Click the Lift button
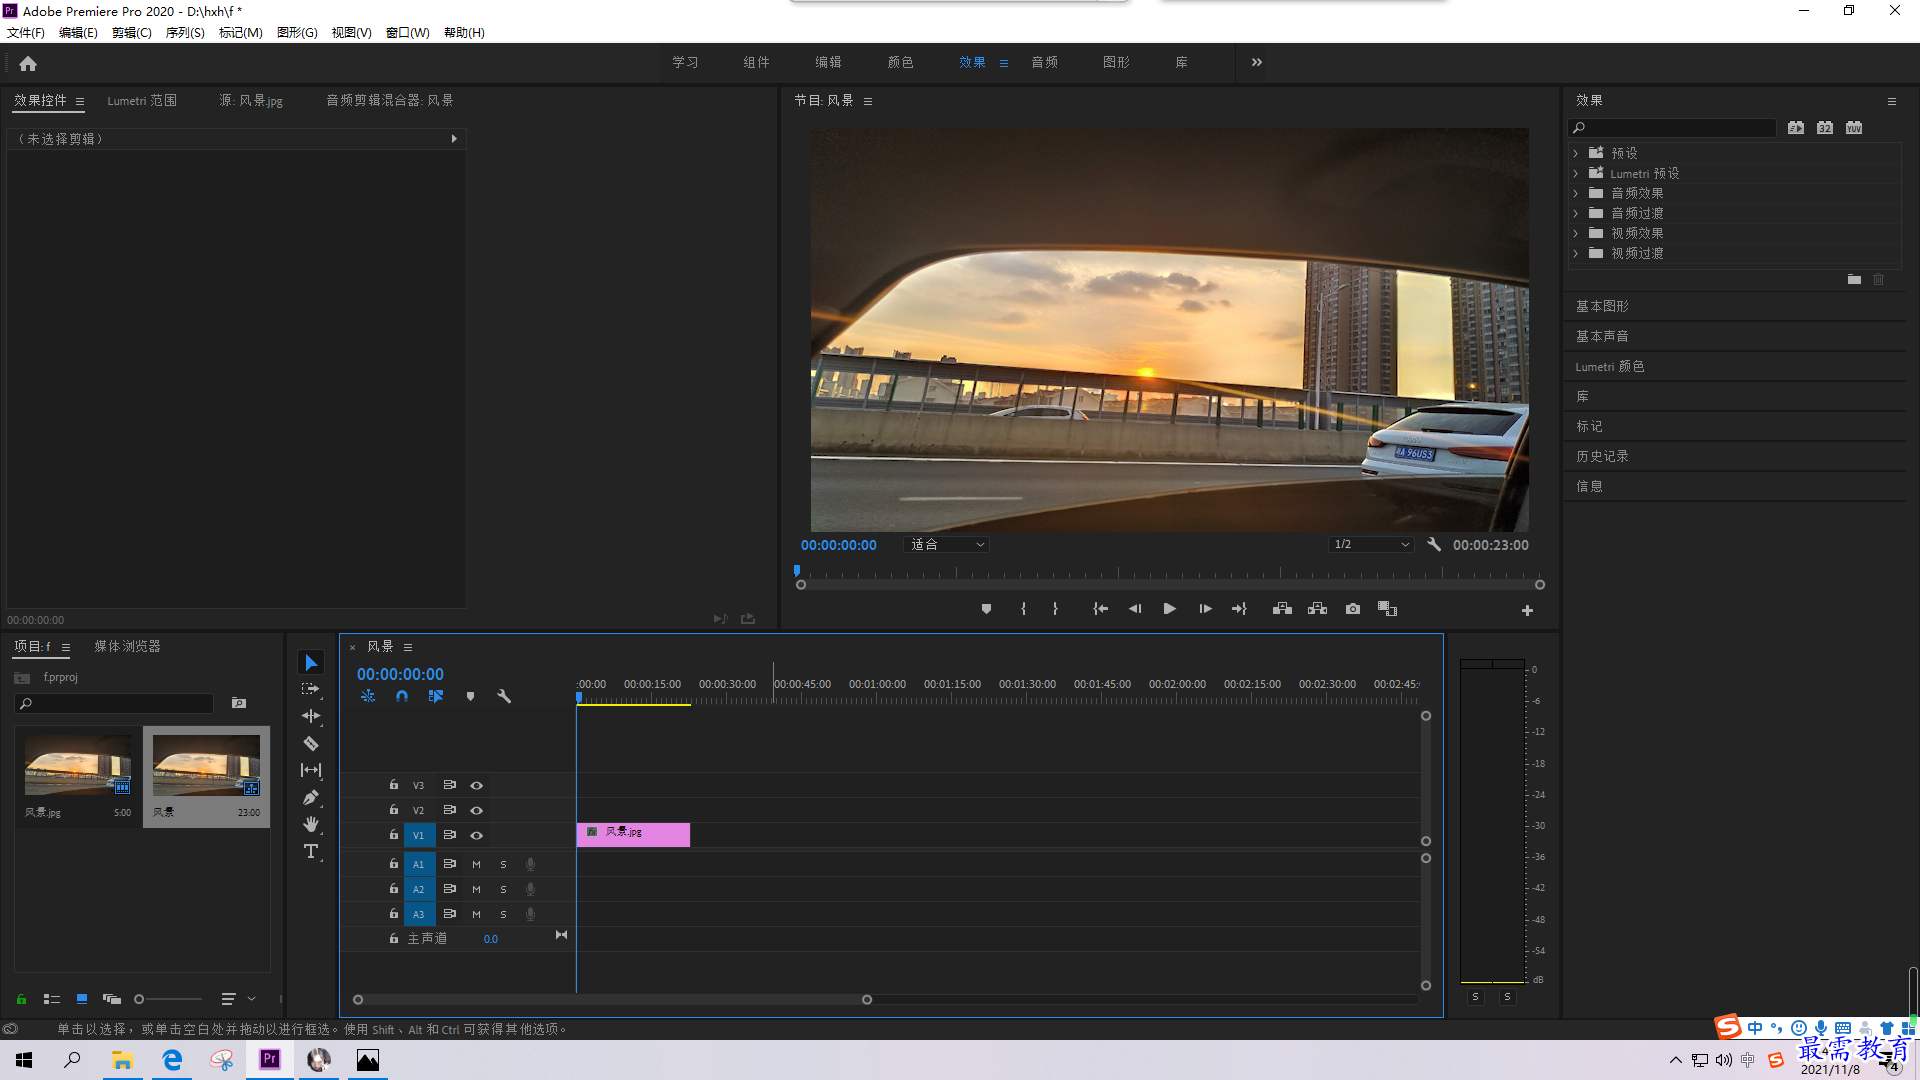 pos(1282,609)
